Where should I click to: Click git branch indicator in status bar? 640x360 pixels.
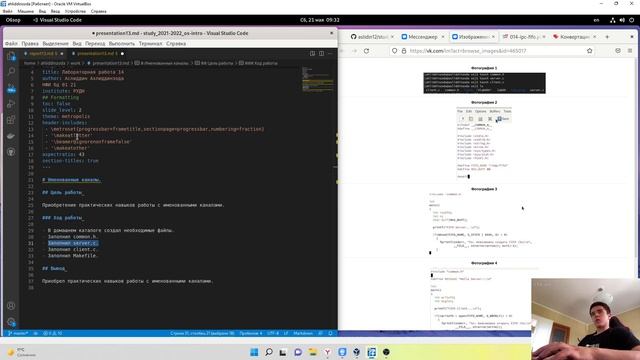18,333
